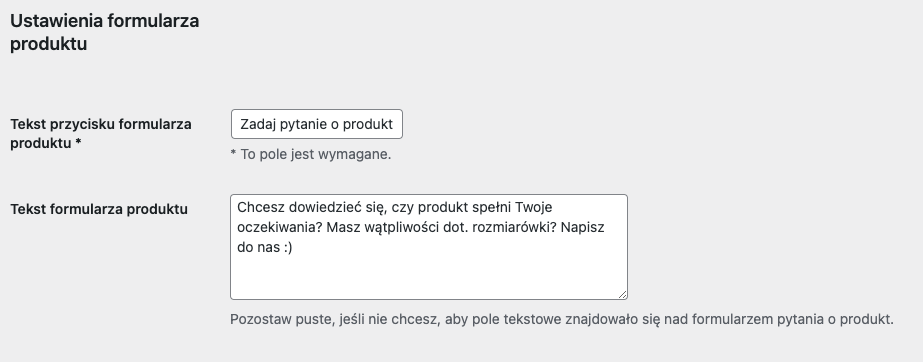Image resolution: width=923 pixels, height=362 pixels.
Task: Click the word 'Twoje' in textarea
Action: (x=533, y=207)
